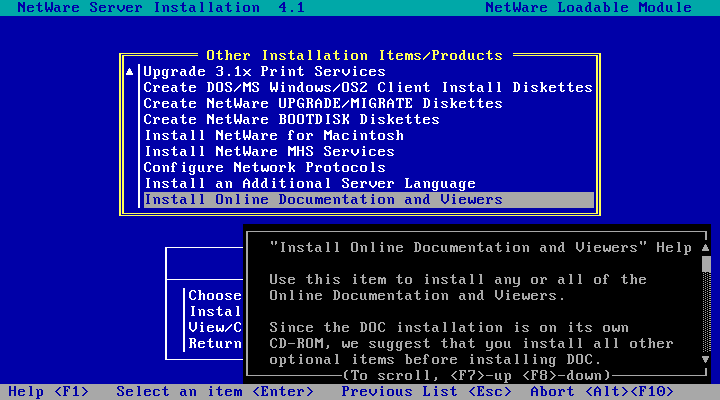
Task: Click Select an item <Enter> hint
Action: [215, 392]
